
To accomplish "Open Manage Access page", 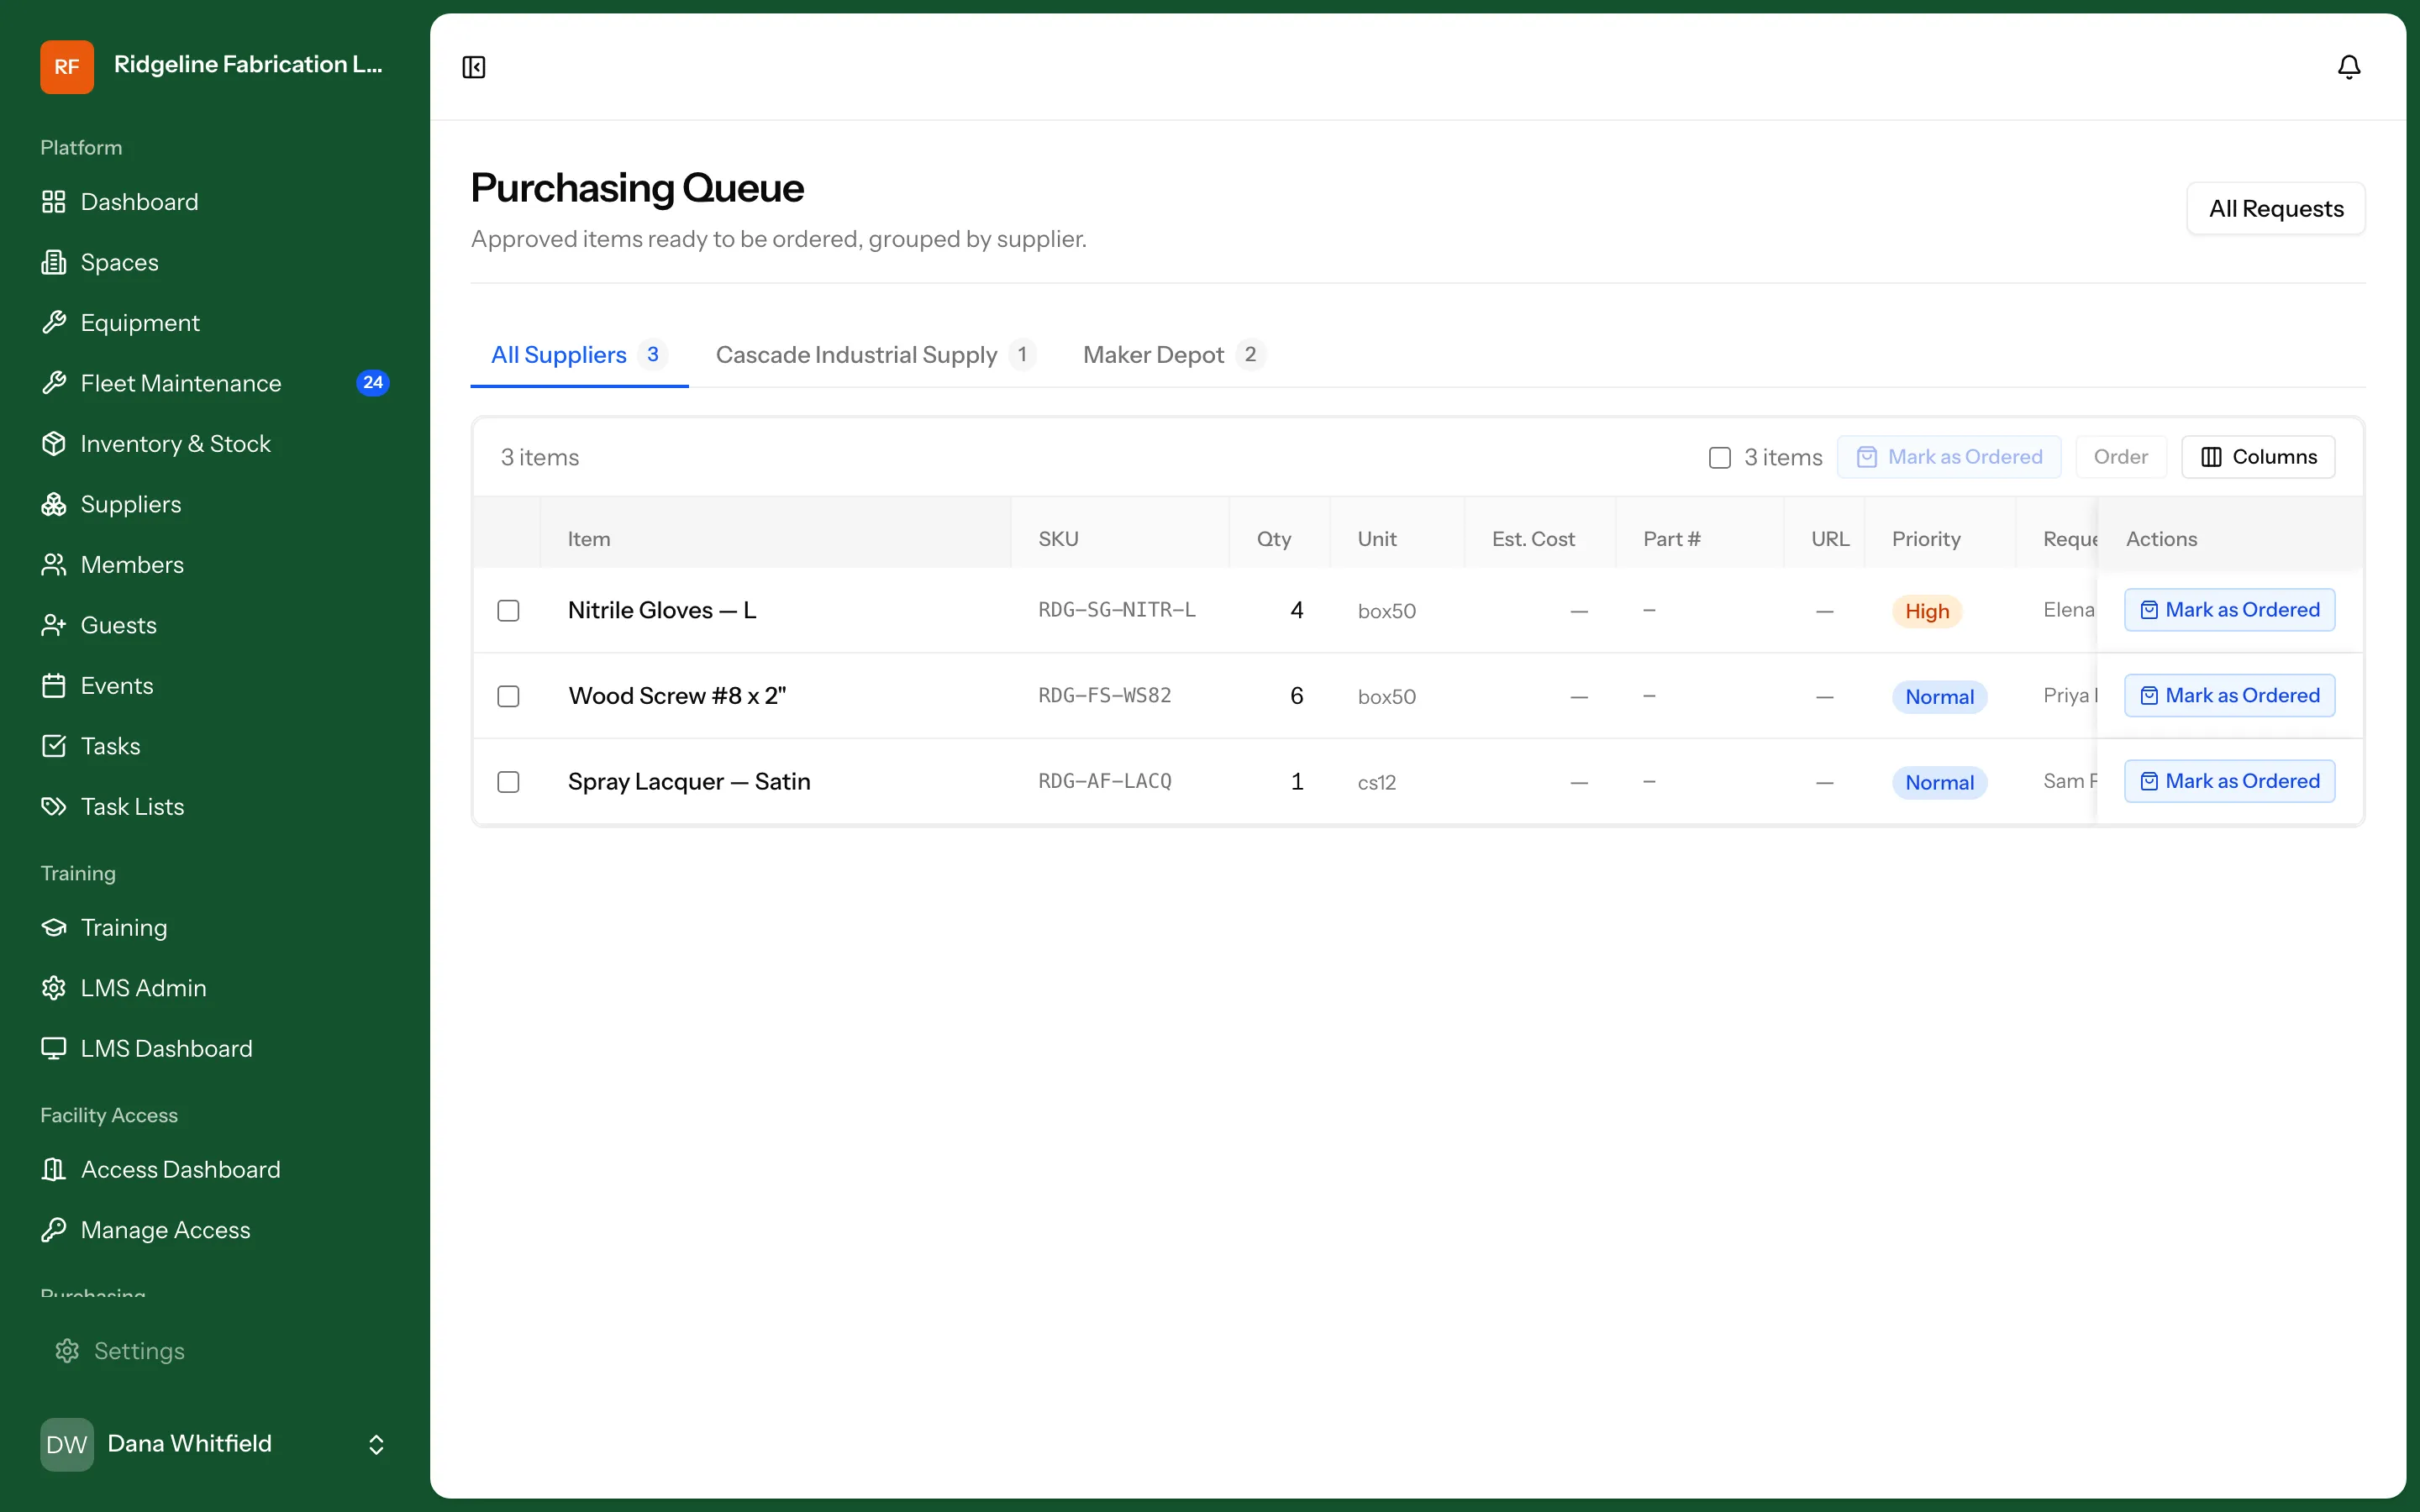I will (x=215, y=1230).
